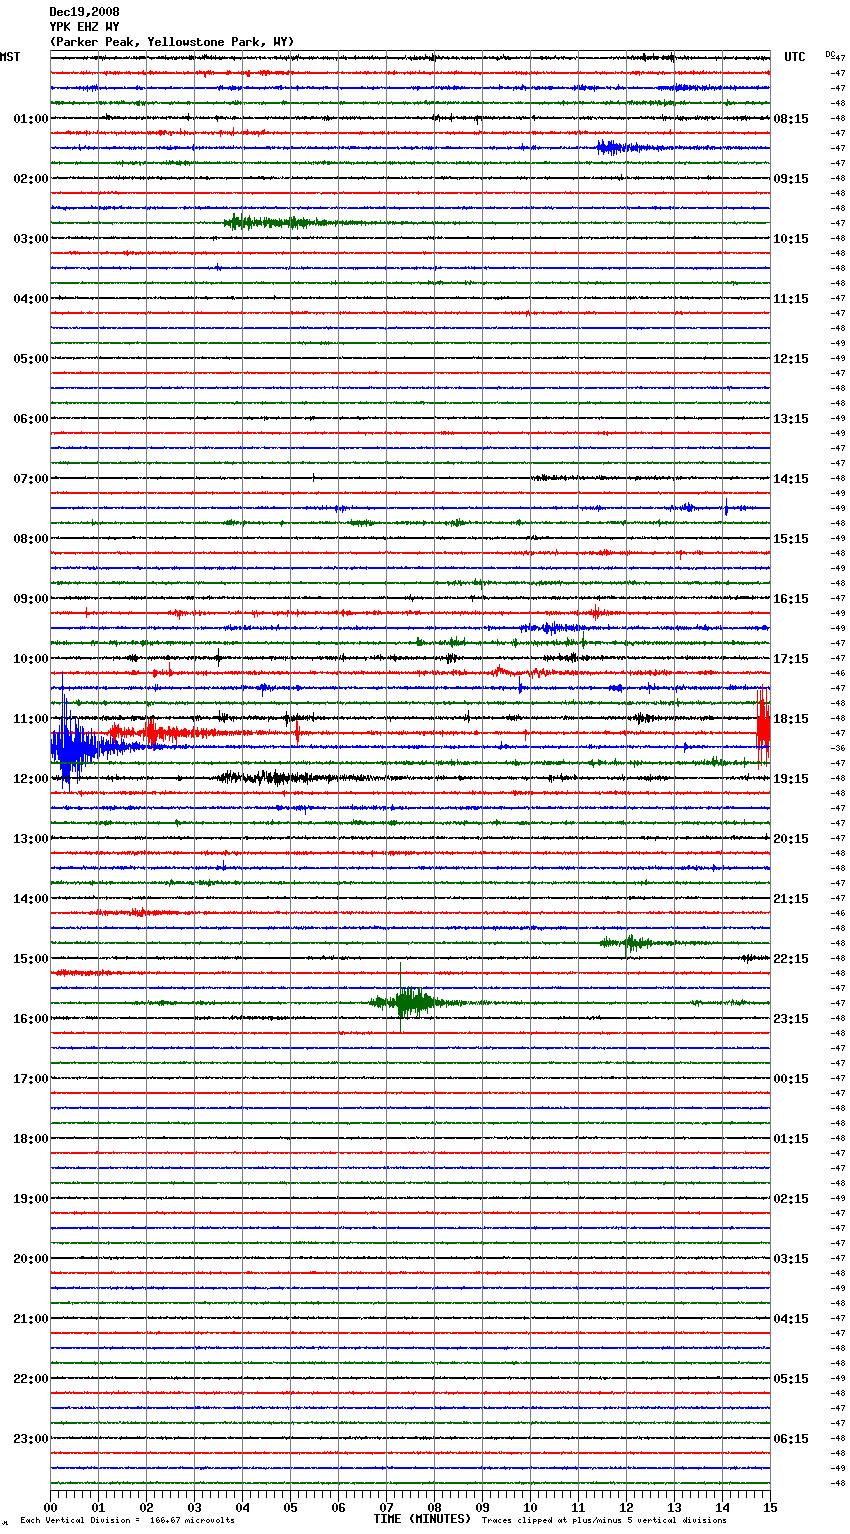This screenshot has height=1534, width=850.
Task: Click the 00:15 UTC time label
Action: pos(791,1079)
